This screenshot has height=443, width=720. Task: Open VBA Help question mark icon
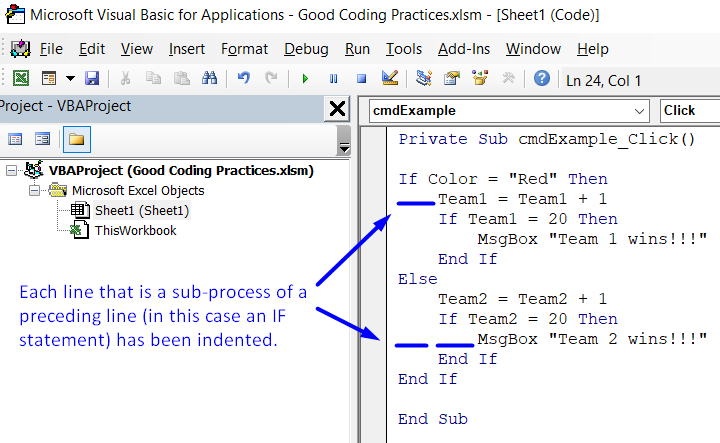click(542, 79)
